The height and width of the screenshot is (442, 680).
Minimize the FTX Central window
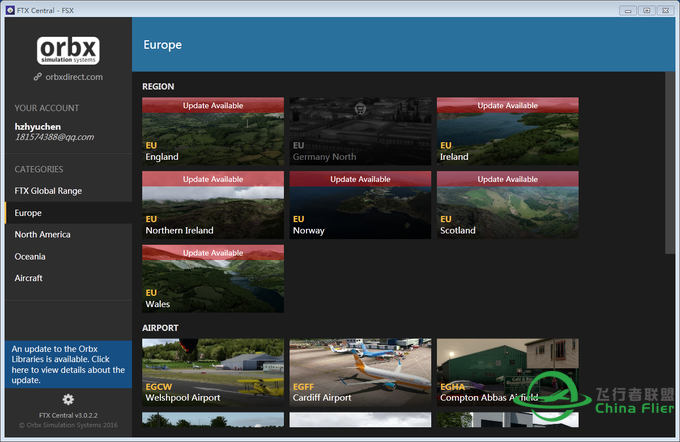click(628, 10)
